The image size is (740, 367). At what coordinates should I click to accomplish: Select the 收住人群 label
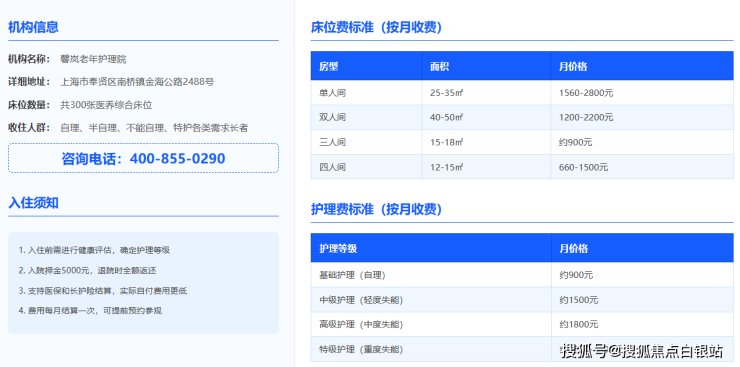29,127
